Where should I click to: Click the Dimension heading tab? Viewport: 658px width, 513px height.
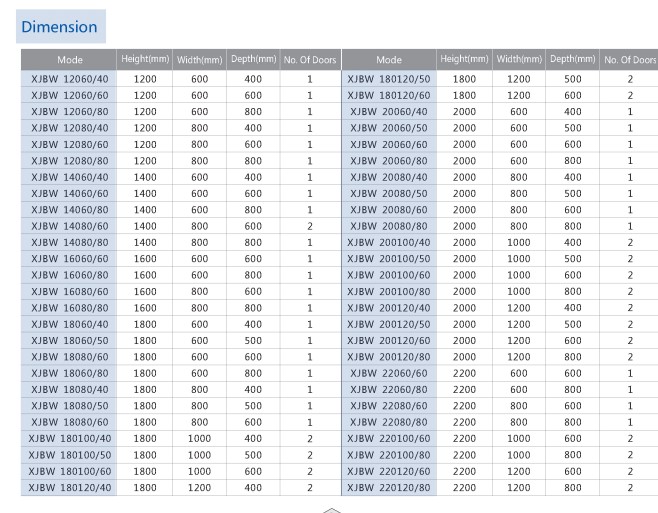click(x=60, y=27)
